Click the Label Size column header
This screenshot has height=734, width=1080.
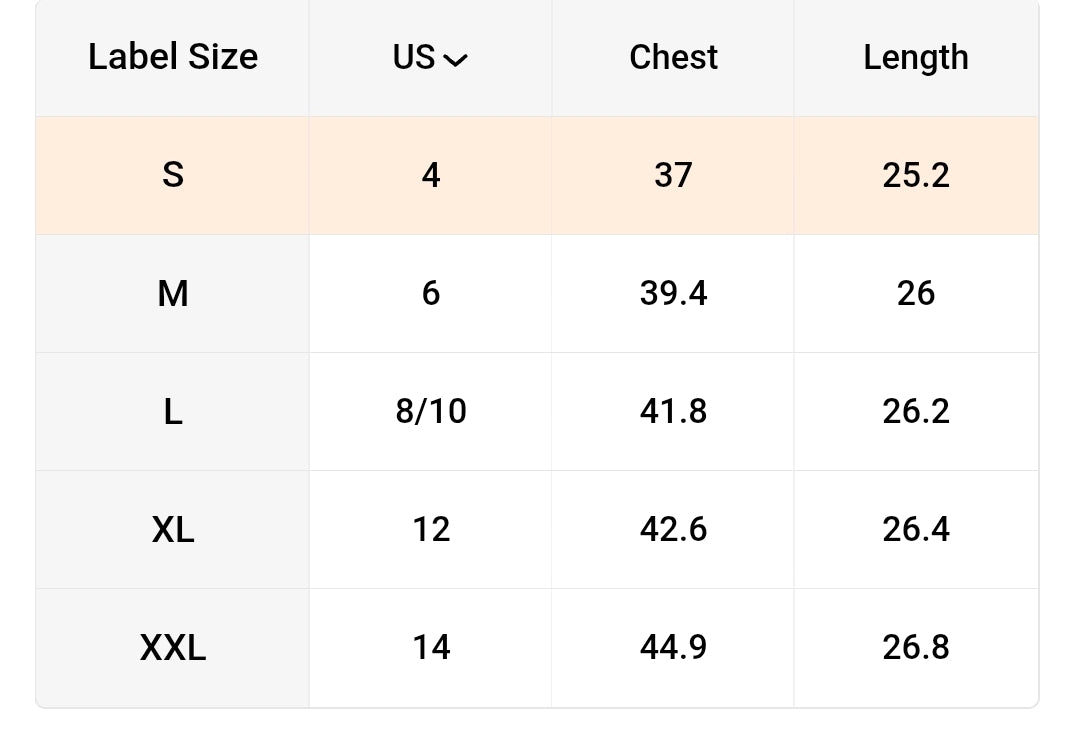click(173, 58)
